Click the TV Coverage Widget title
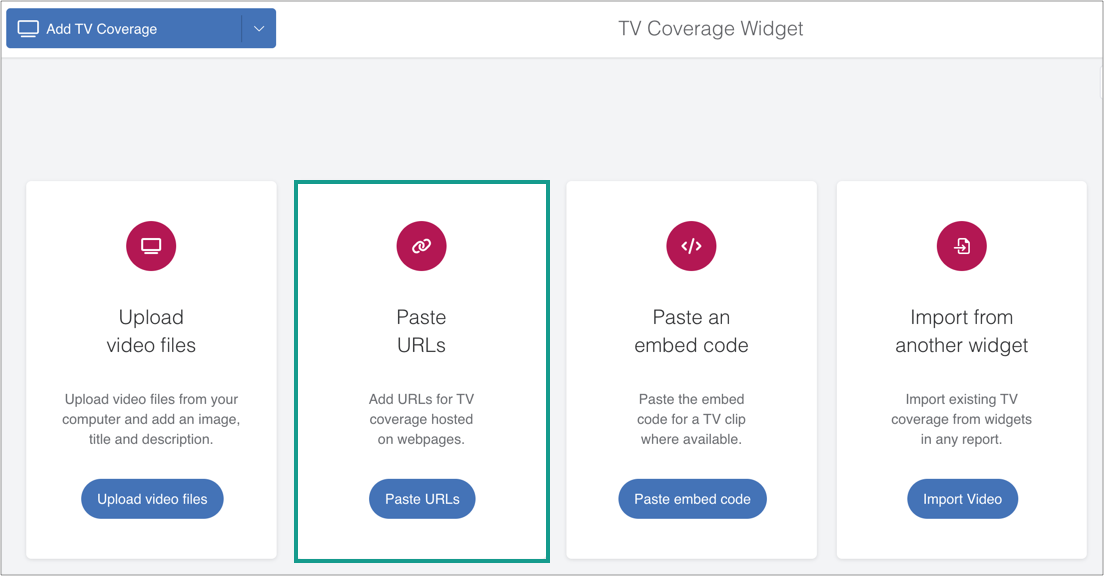 pyautogui.click(x=710, y=29)
